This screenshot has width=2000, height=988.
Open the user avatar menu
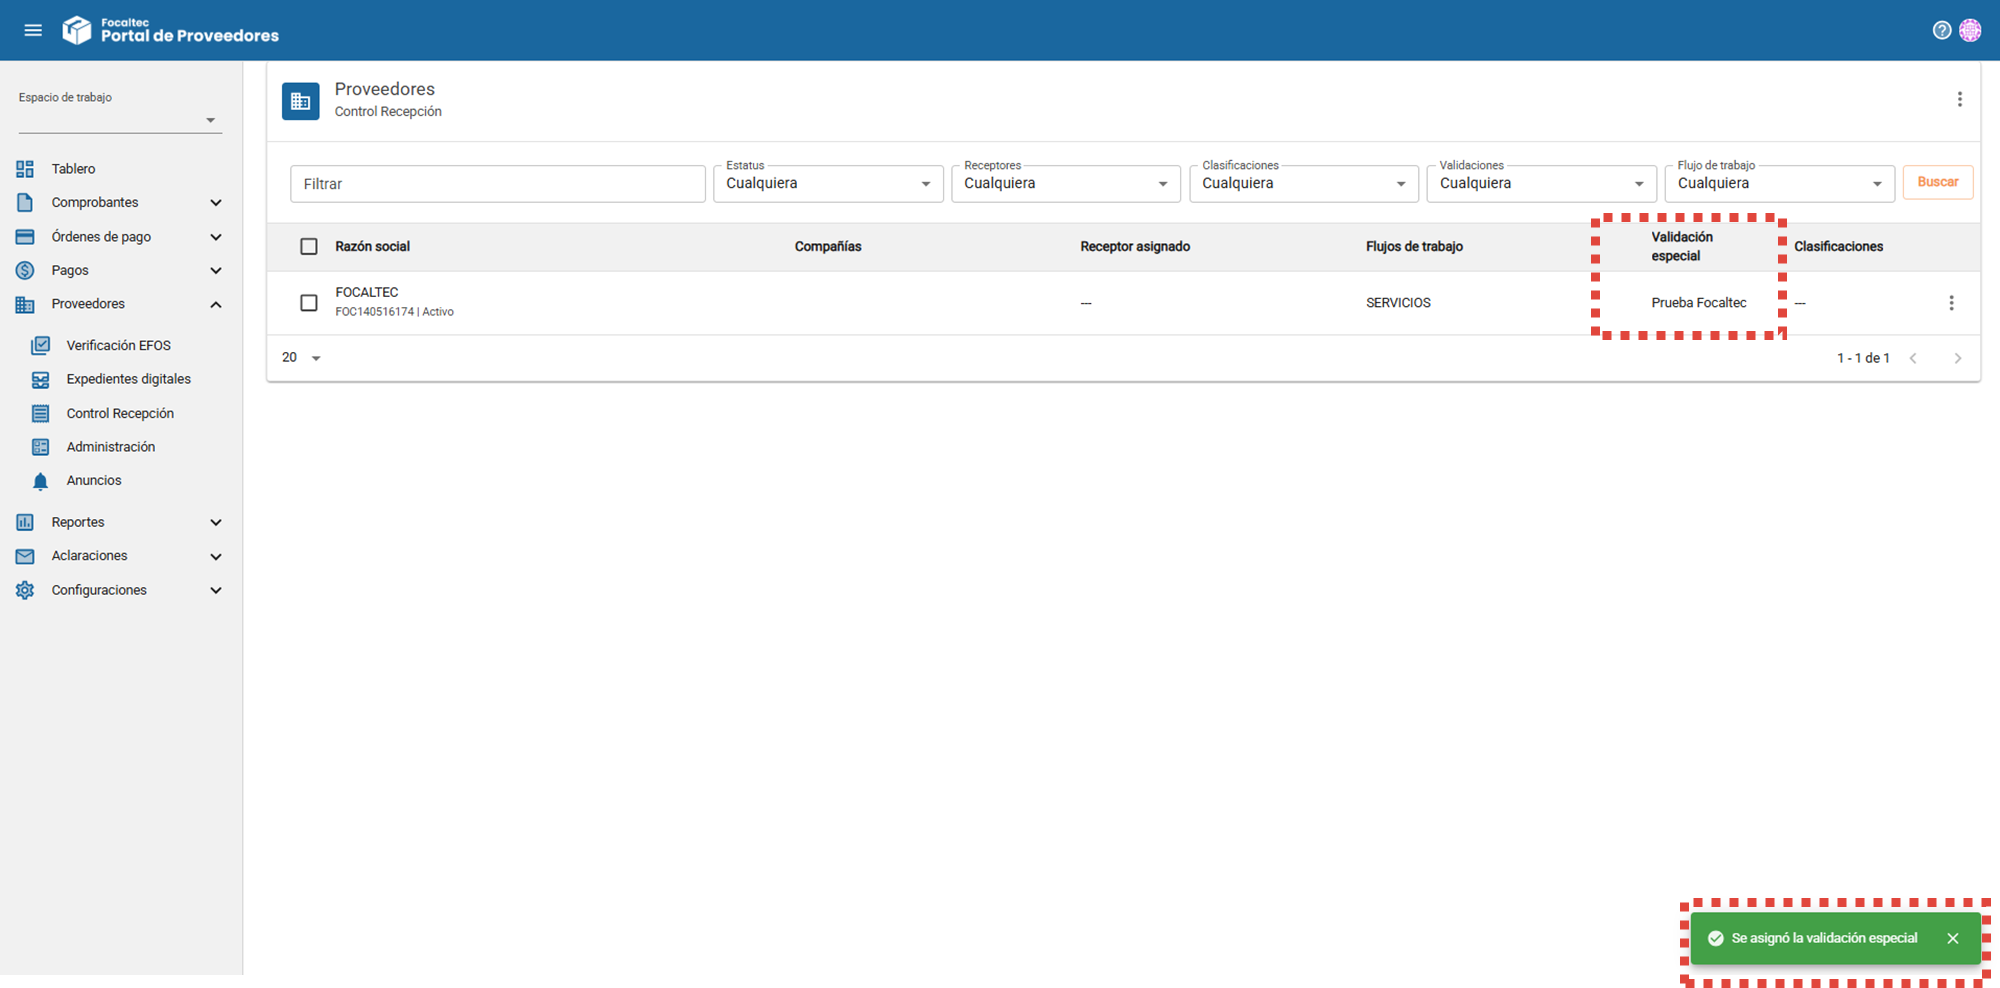tap(1970, 30)
